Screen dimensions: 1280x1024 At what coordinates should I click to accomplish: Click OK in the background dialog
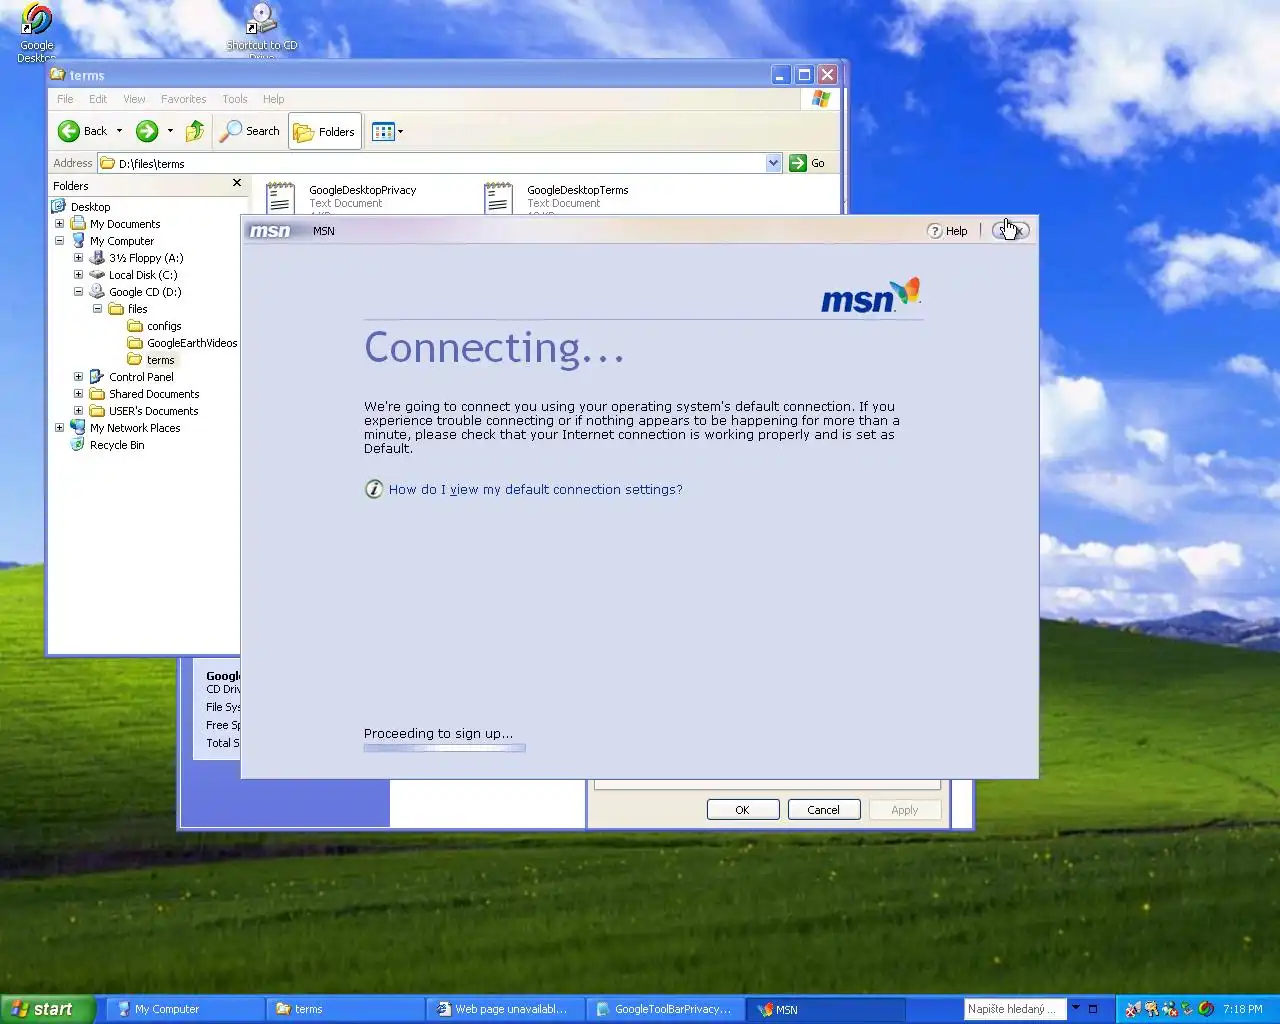pyautogui.click(x=743, y=810)
